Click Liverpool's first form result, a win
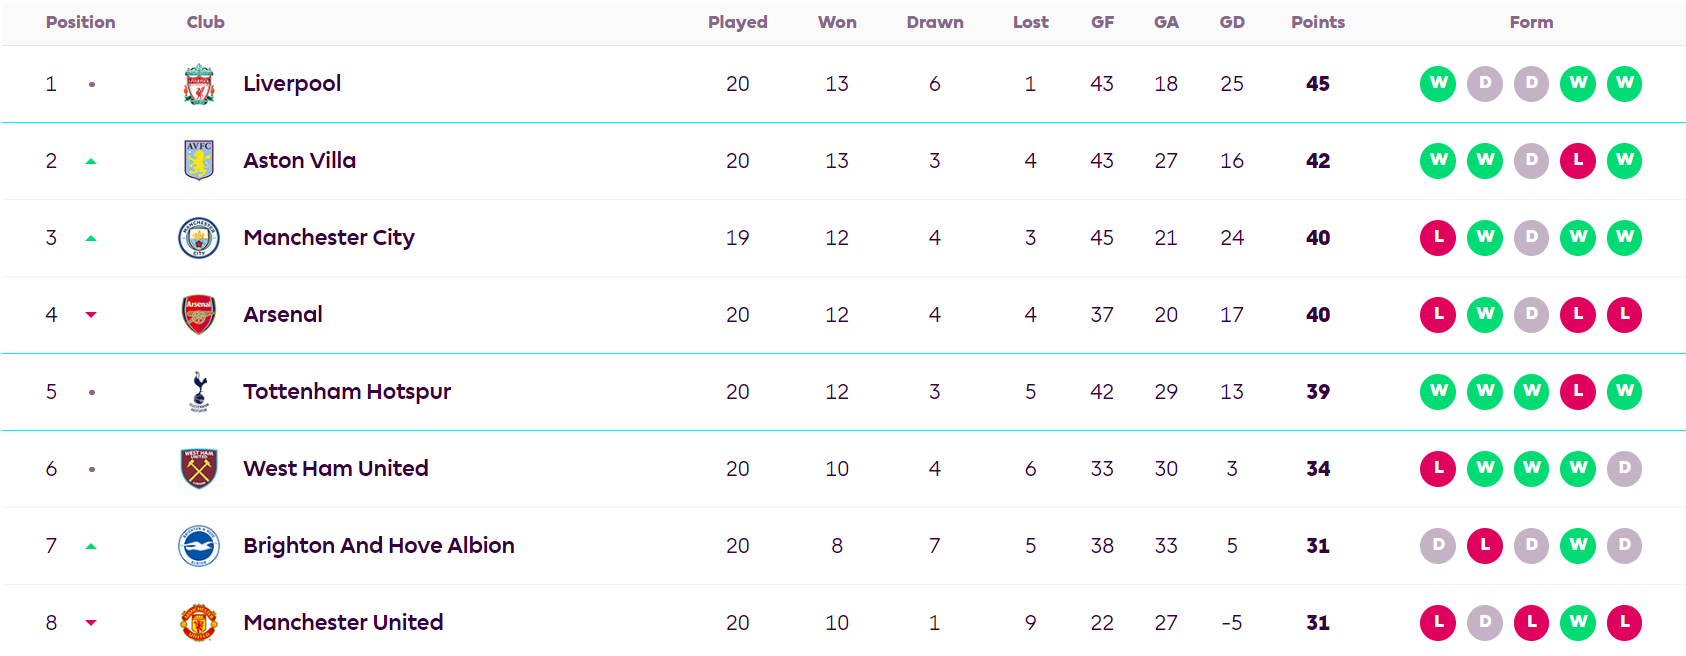Viewport: 1686px width, 656px height. pos(1438,84)
